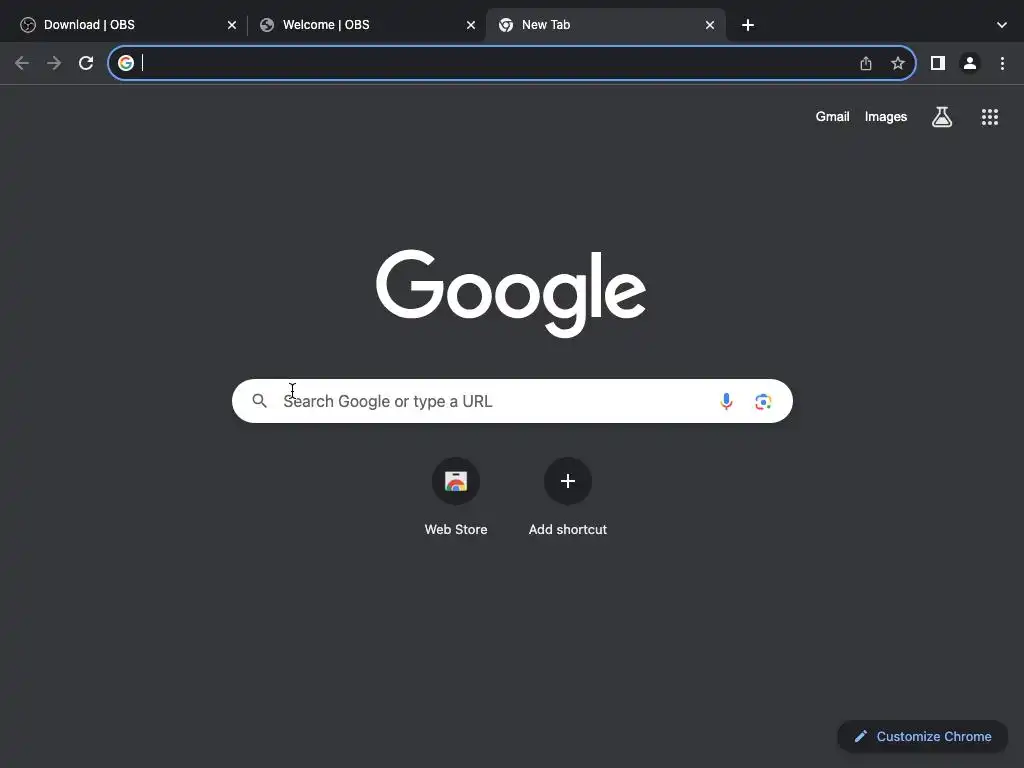Close the New Tab tab
This screenshot has width=1024, height=768.
(710, 25)
